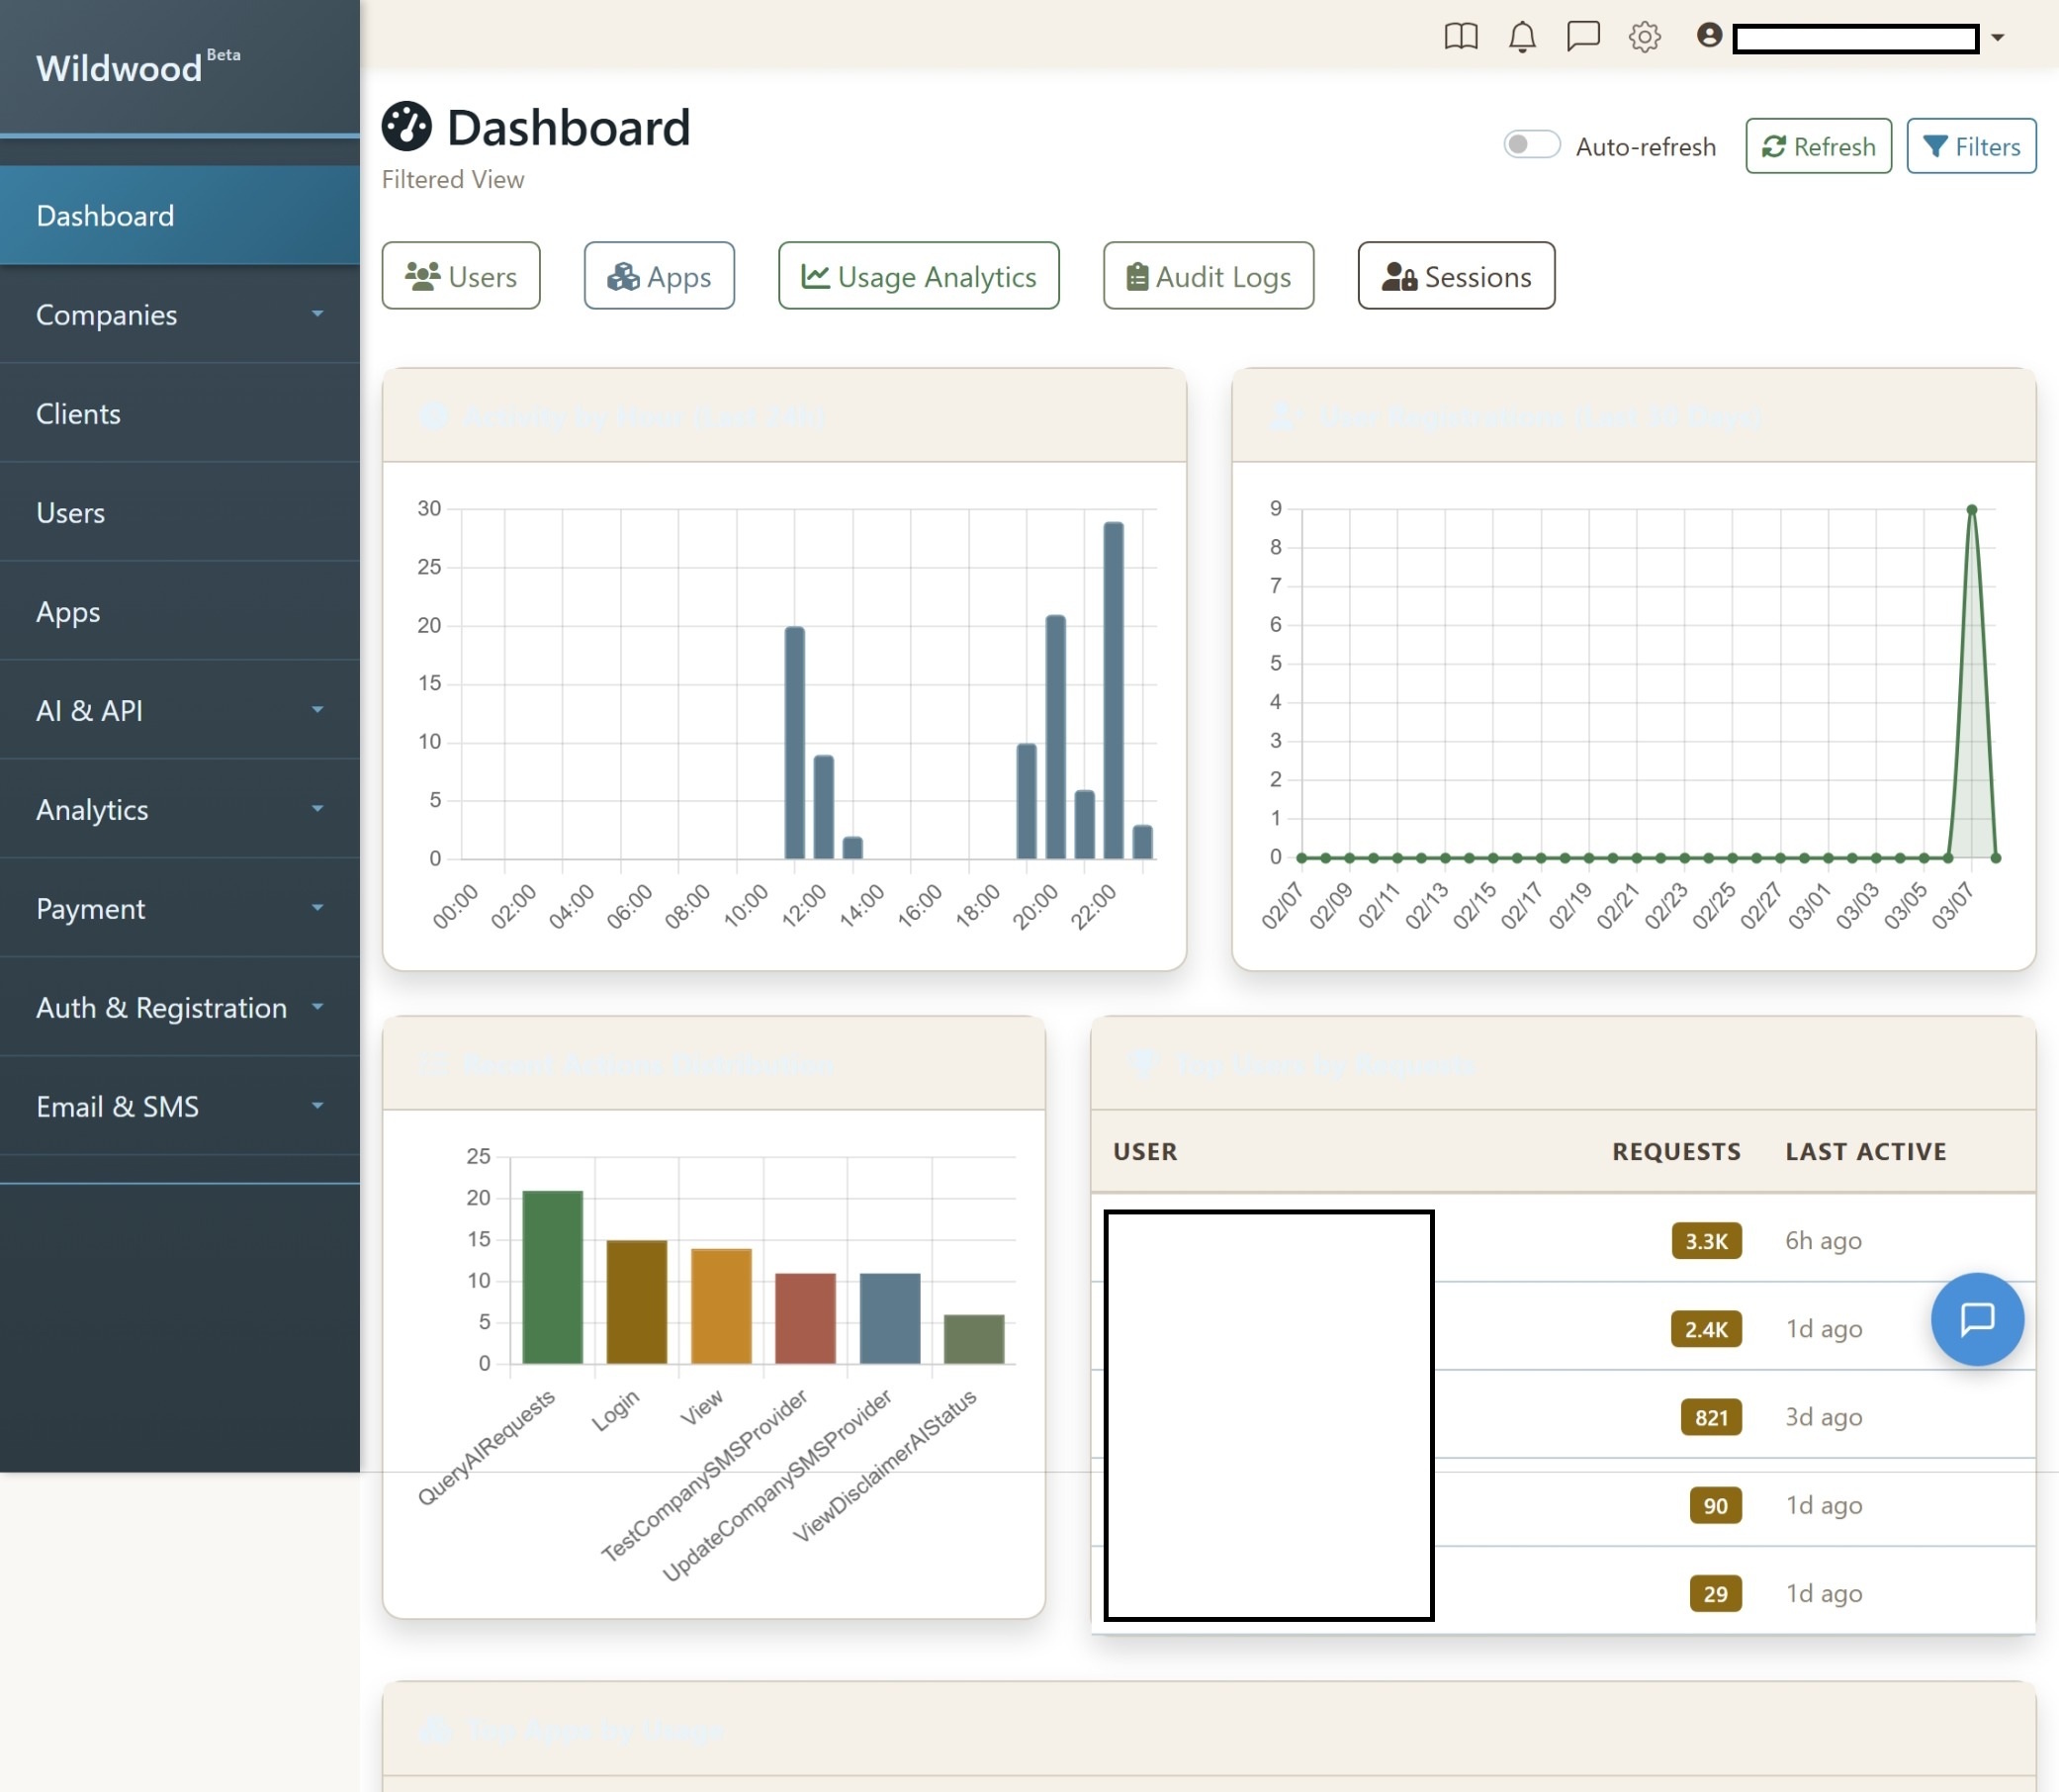Expand the Companies sidebar section

coord(180,315)
